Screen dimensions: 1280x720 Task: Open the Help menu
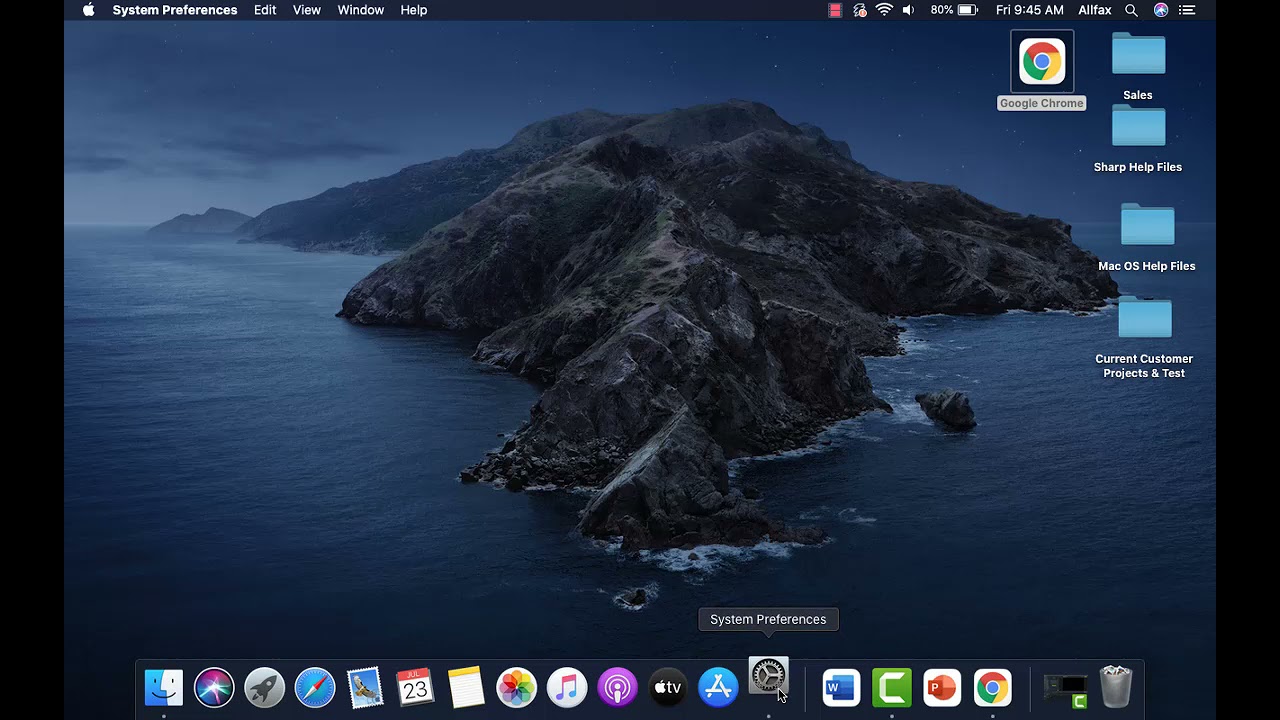point(414,10)
